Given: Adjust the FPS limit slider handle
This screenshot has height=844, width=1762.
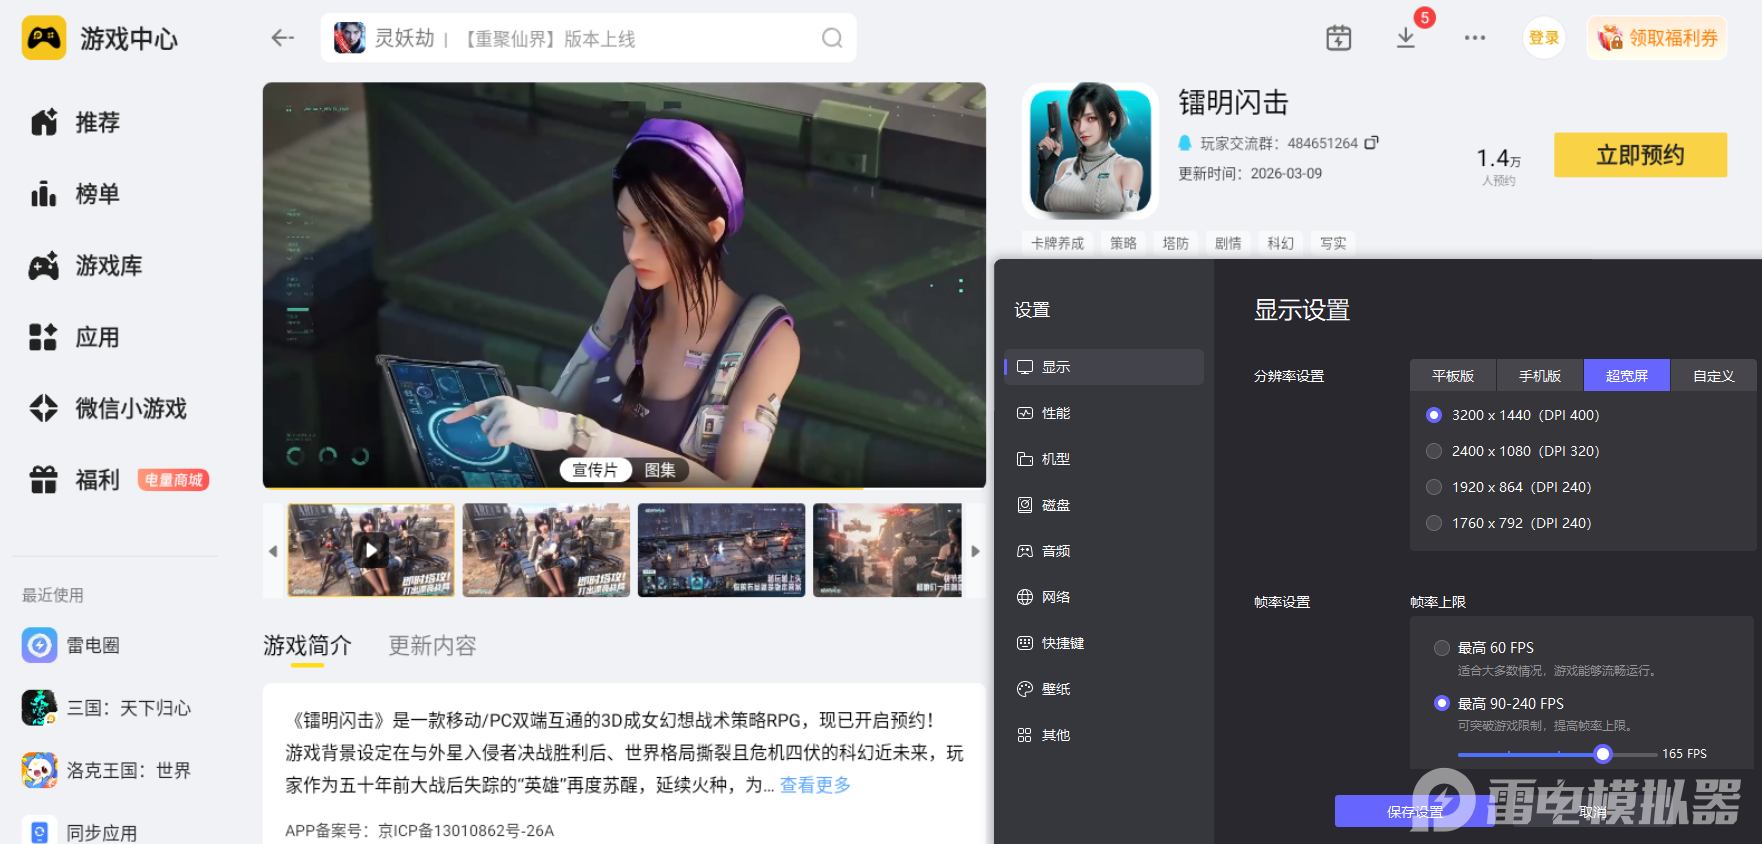Looking at the screenshot, I should pos(1603,754).
